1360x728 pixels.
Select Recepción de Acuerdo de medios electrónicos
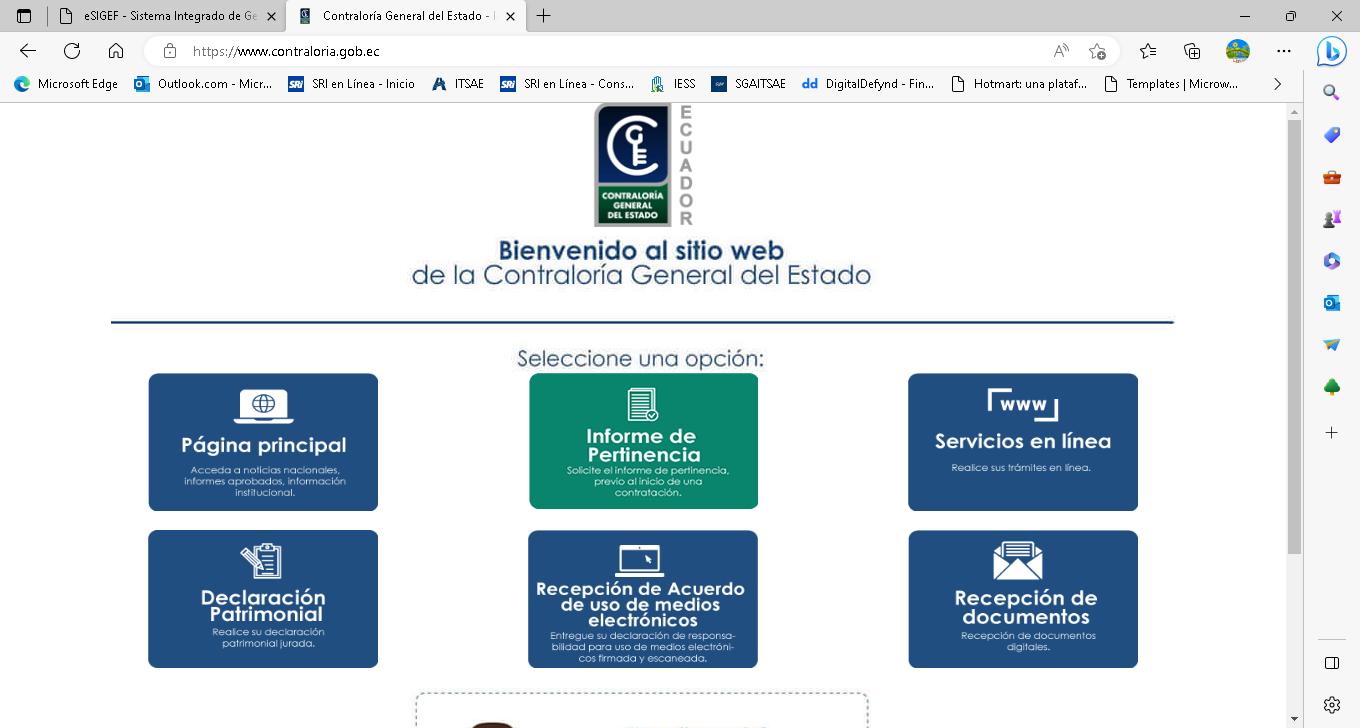tap(642, 598)
